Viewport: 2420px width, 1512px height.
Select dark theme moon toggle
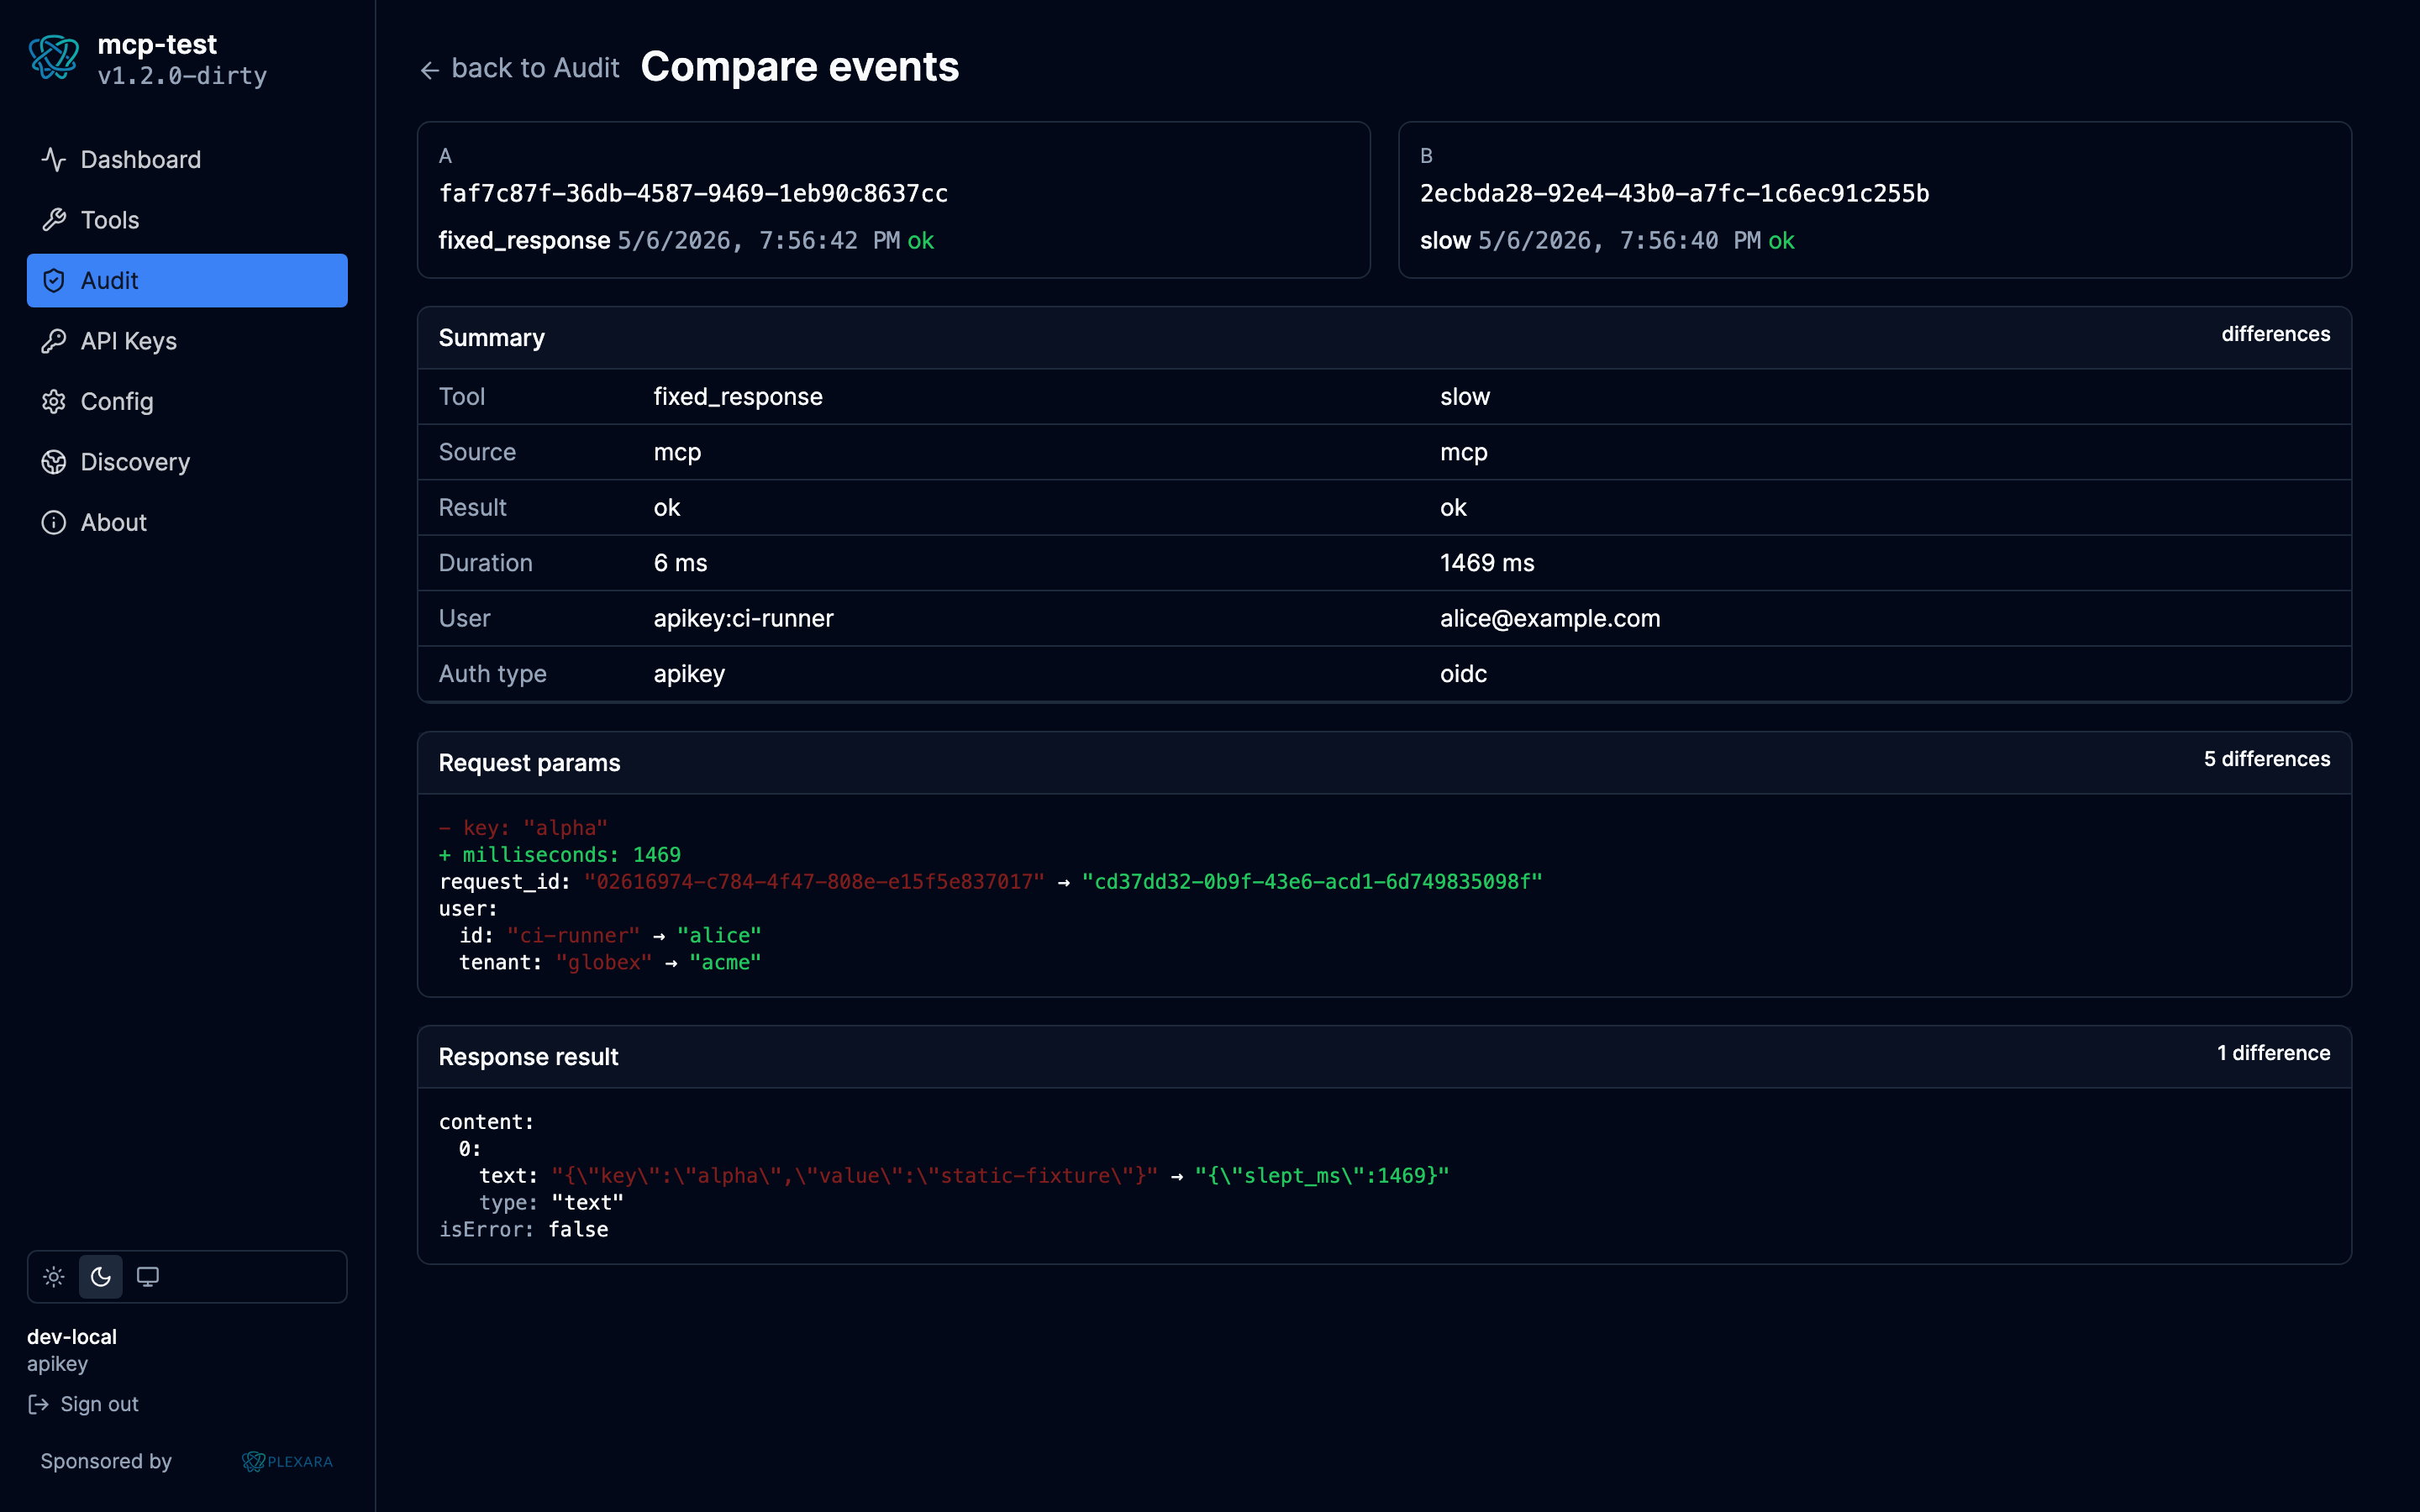click(x=101, y=1277)
